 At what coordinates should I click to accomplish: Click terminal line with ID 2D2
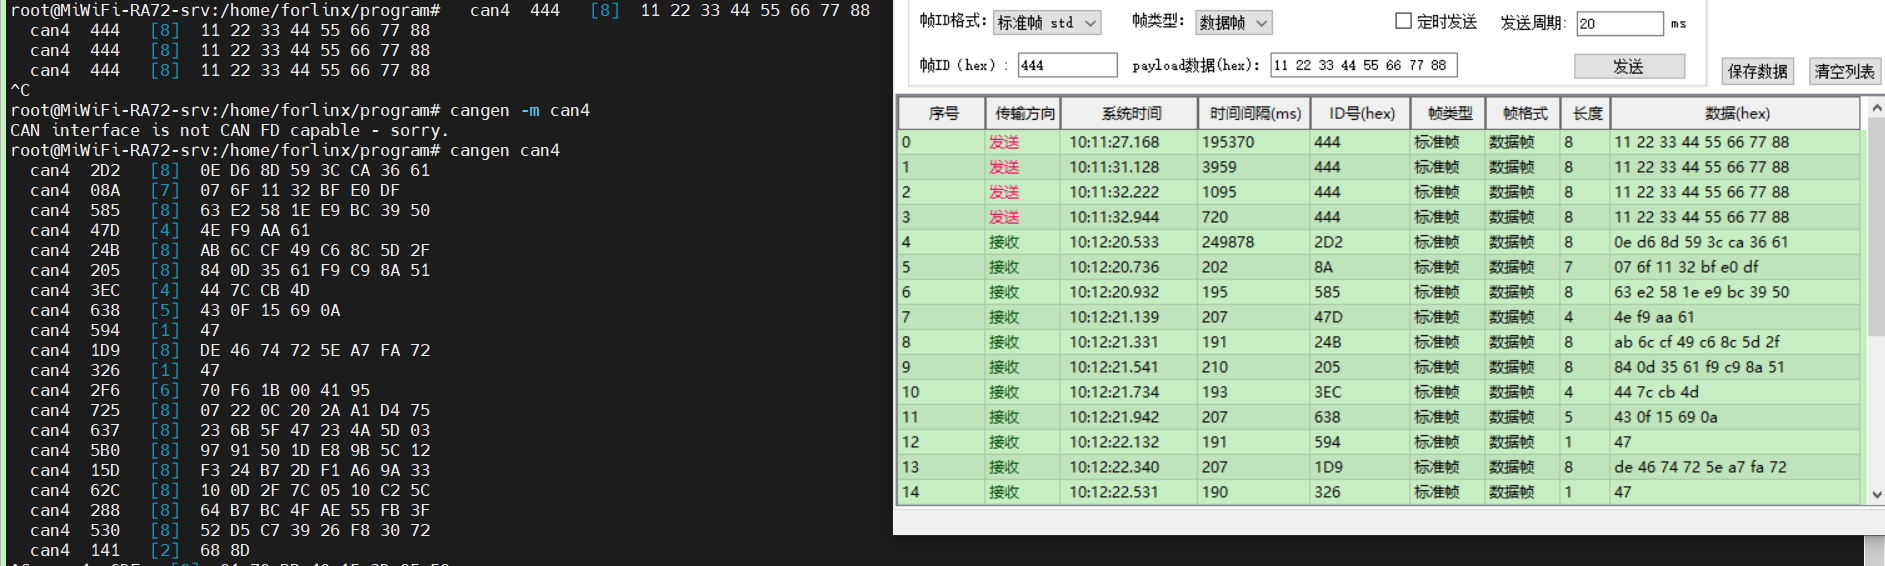230,170
